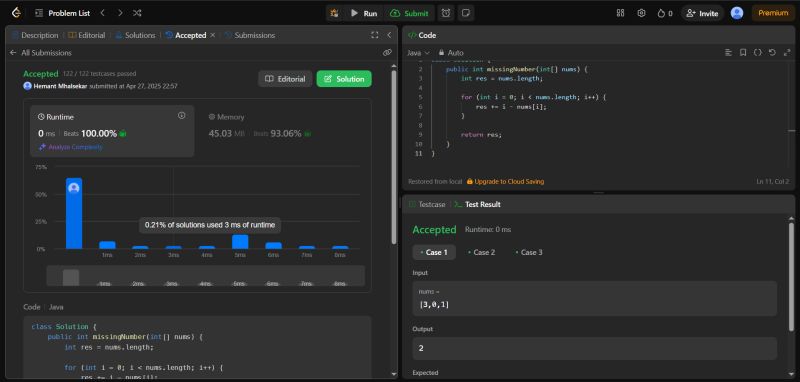The height and width of the screenshot is (382, 800).
Task: Click the Ln 11, Col 2 status
Action: (x=772, y=182)
